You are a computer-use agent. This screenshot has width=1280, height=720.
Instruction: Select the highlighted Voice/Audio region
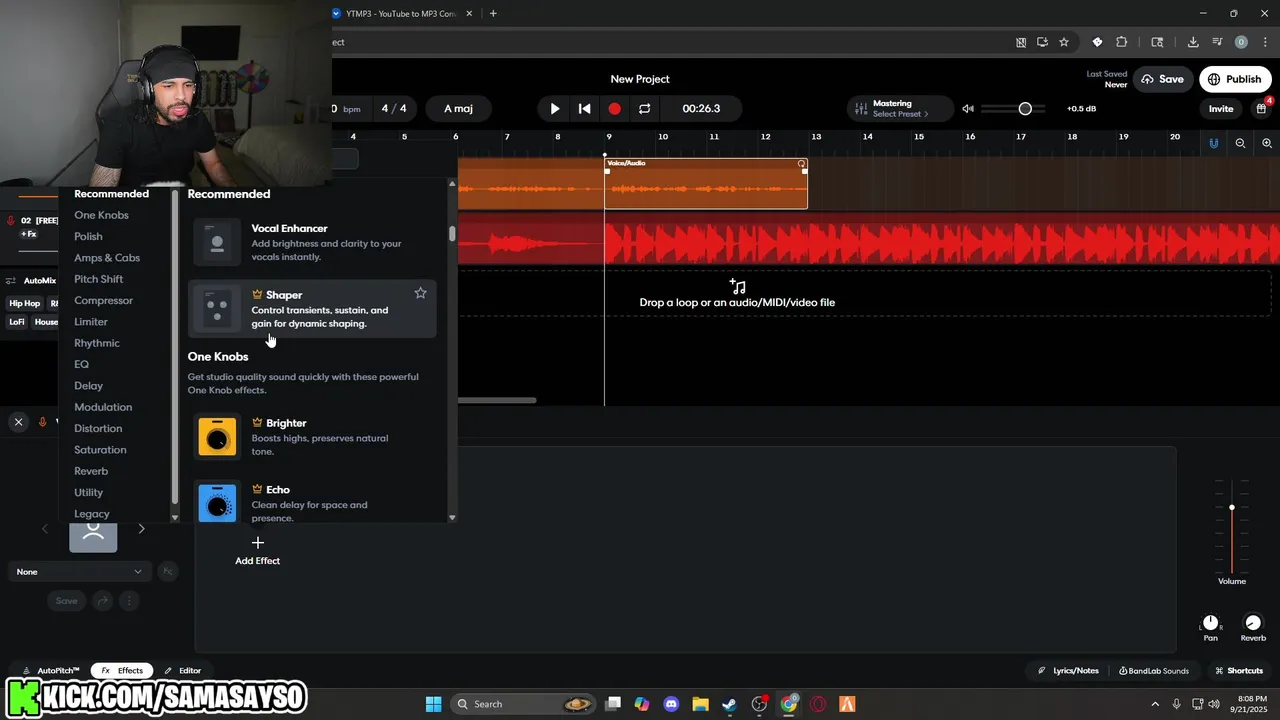click(706, 184)
